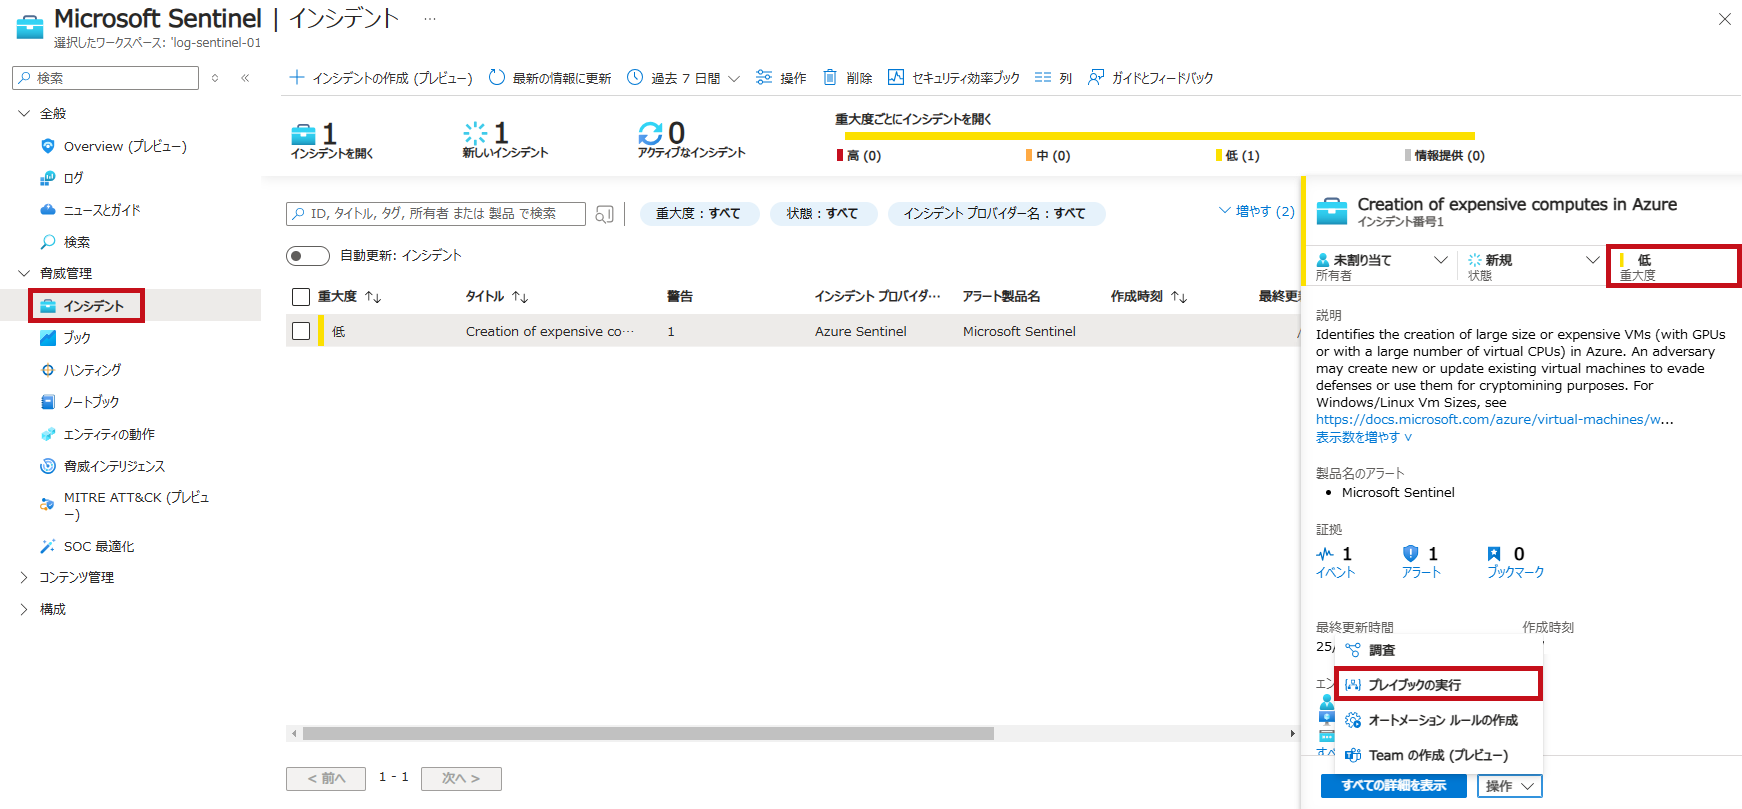Screen dimensions: 1742x809
Task: Click the 操作 sliders icon in toolbar
Action: click(764, 77)
